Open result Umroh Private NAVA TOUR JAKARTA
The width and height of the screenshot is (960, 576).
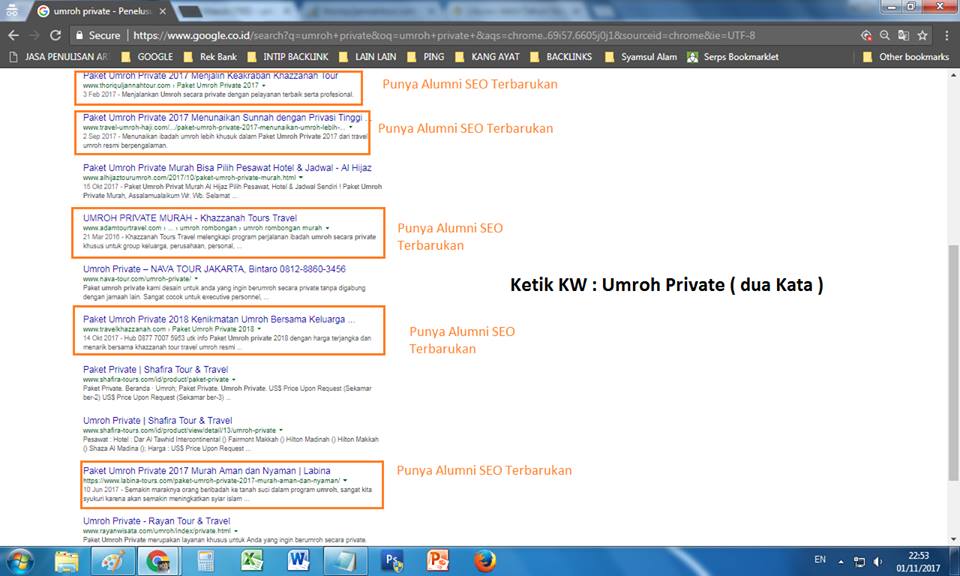click(214, 269)
